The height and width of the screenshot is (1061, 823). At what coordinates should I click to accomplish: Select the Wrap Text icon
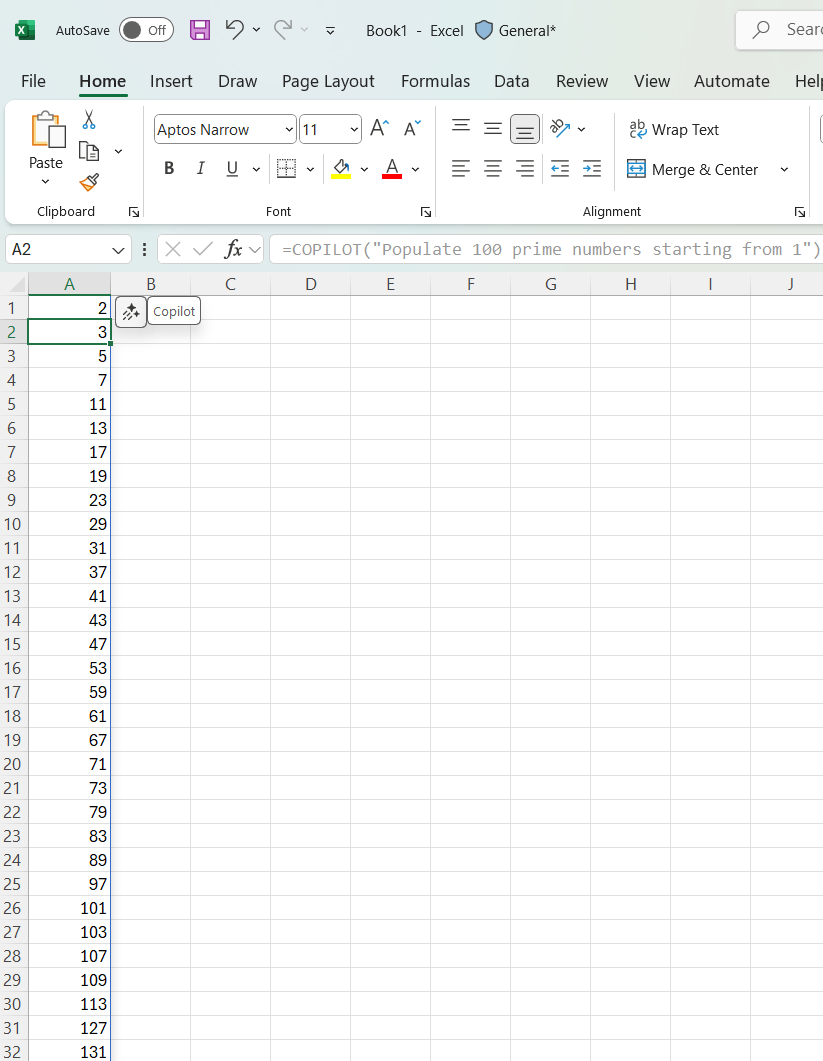(x=638, y=129)
